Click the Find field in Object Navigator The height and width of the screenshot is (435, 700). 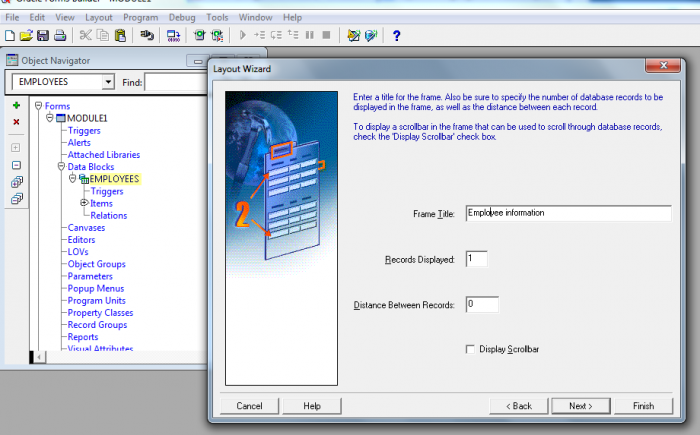point(176,83)
